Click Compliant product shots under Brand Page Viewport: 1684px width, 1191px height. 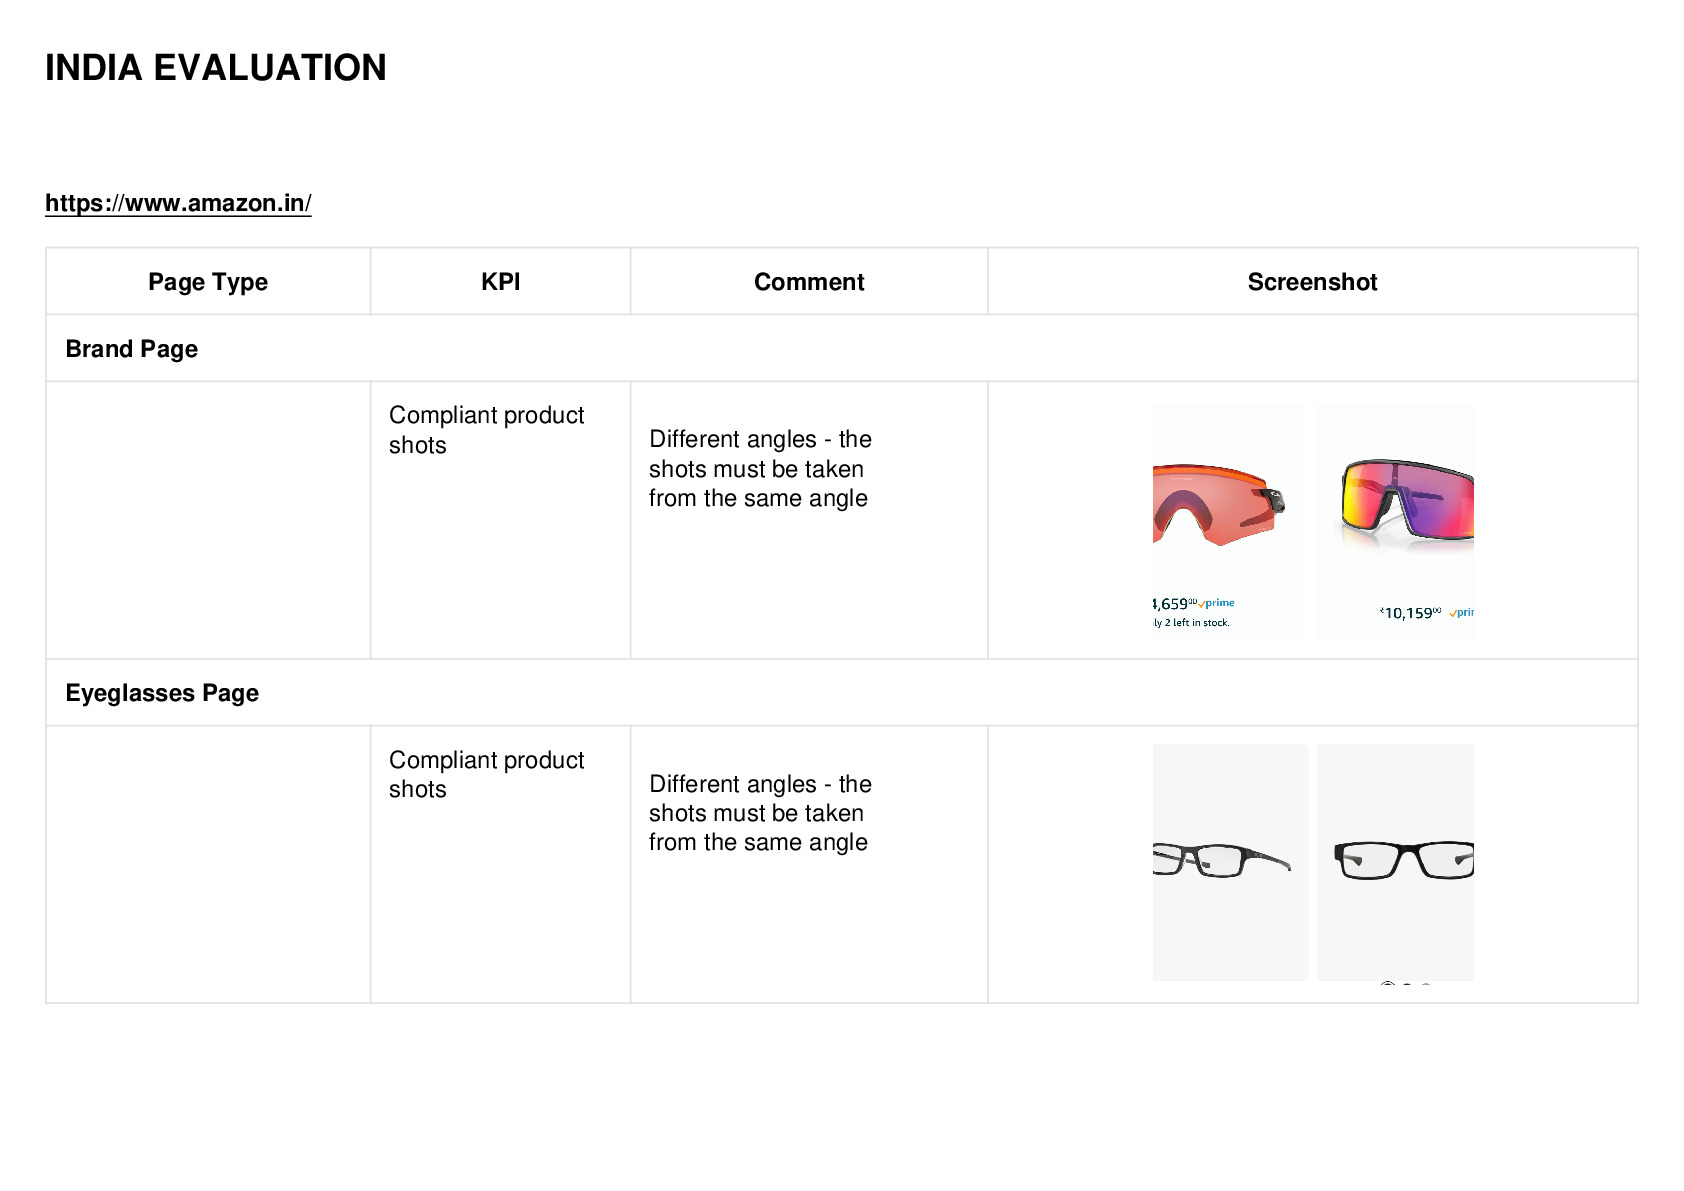(x=486, y=430)
